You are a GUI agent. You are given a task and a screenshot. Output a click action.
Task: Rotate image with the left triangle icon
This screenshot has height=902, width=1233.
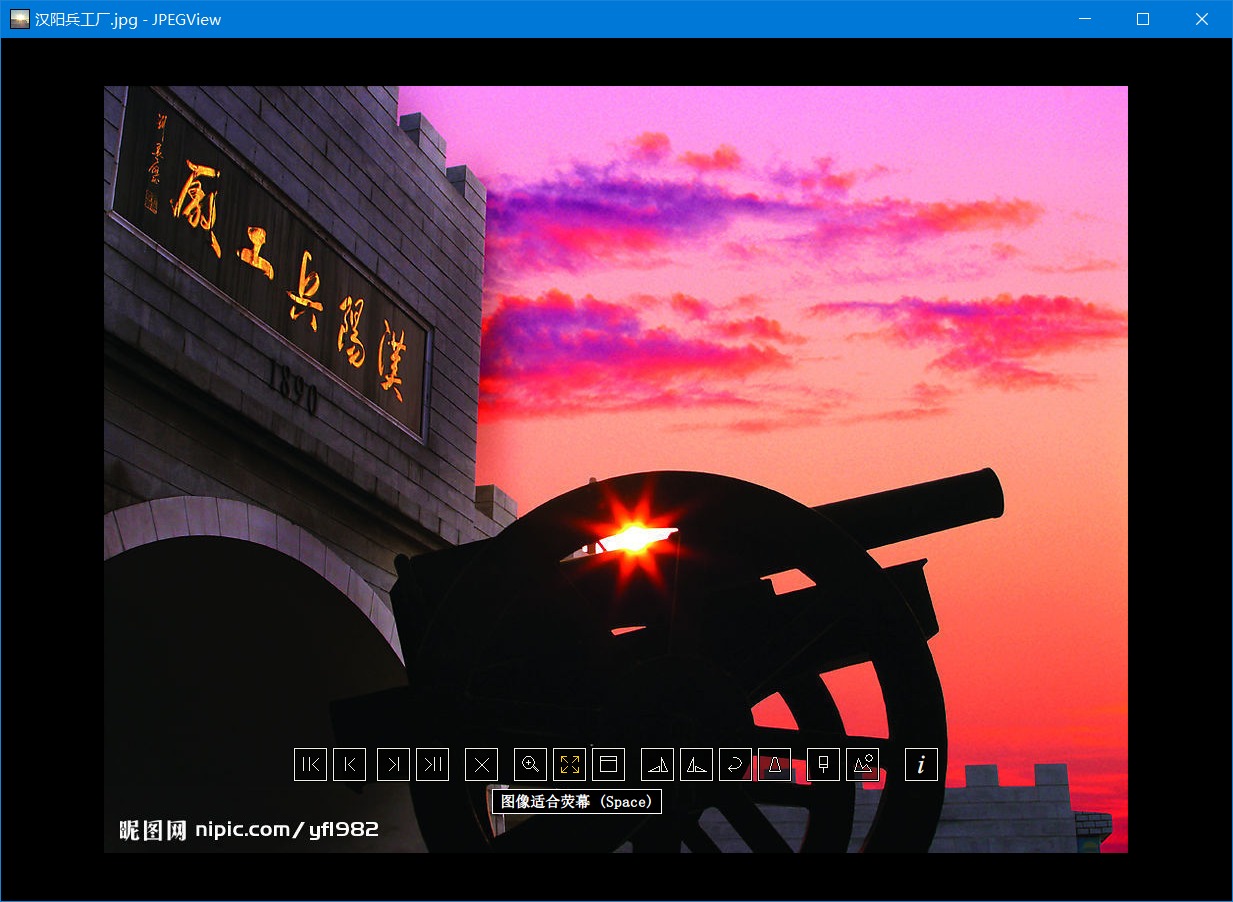coord(657,765)
